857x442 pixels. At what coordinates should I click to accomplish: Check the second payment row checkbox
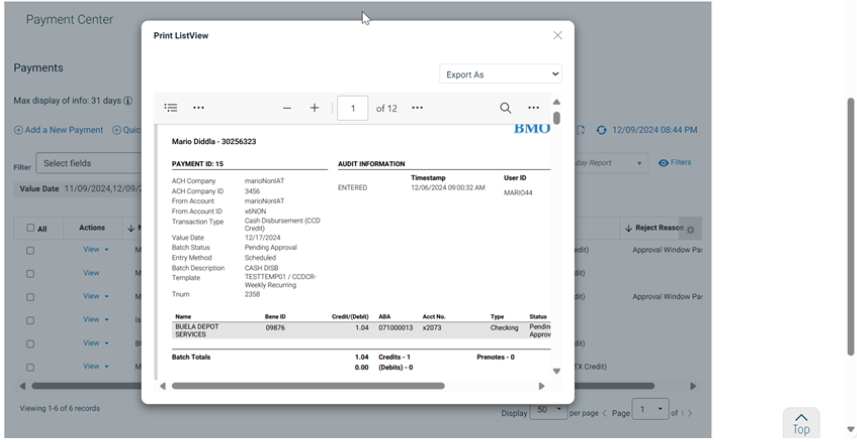pyautogui.click(x=30, y=274)
